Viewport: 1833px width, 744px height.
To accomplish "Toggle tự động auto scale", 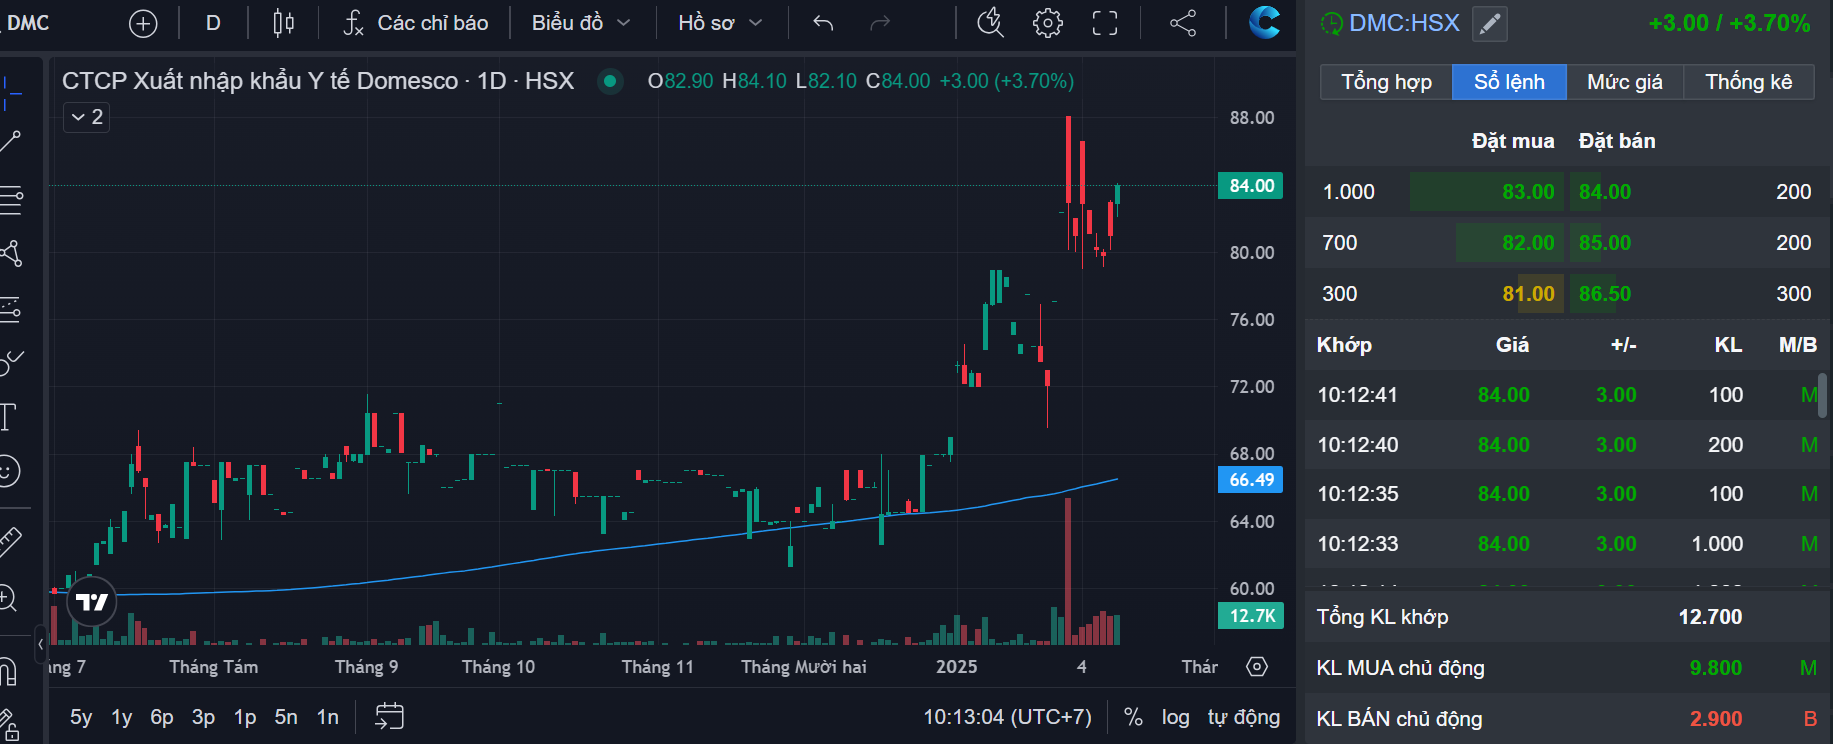I will pyautogui.click(x=1243, y=716).
